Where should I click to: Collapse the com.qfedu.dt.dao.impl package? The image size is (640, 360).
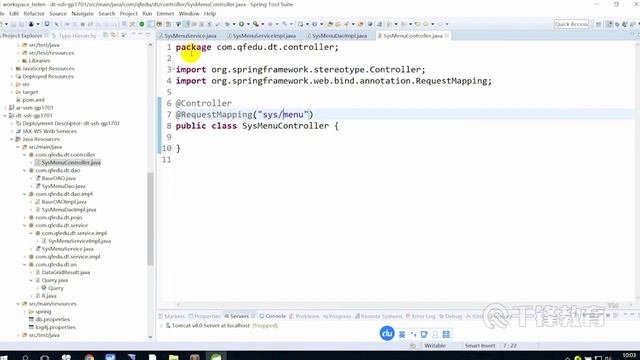[24, 194]
